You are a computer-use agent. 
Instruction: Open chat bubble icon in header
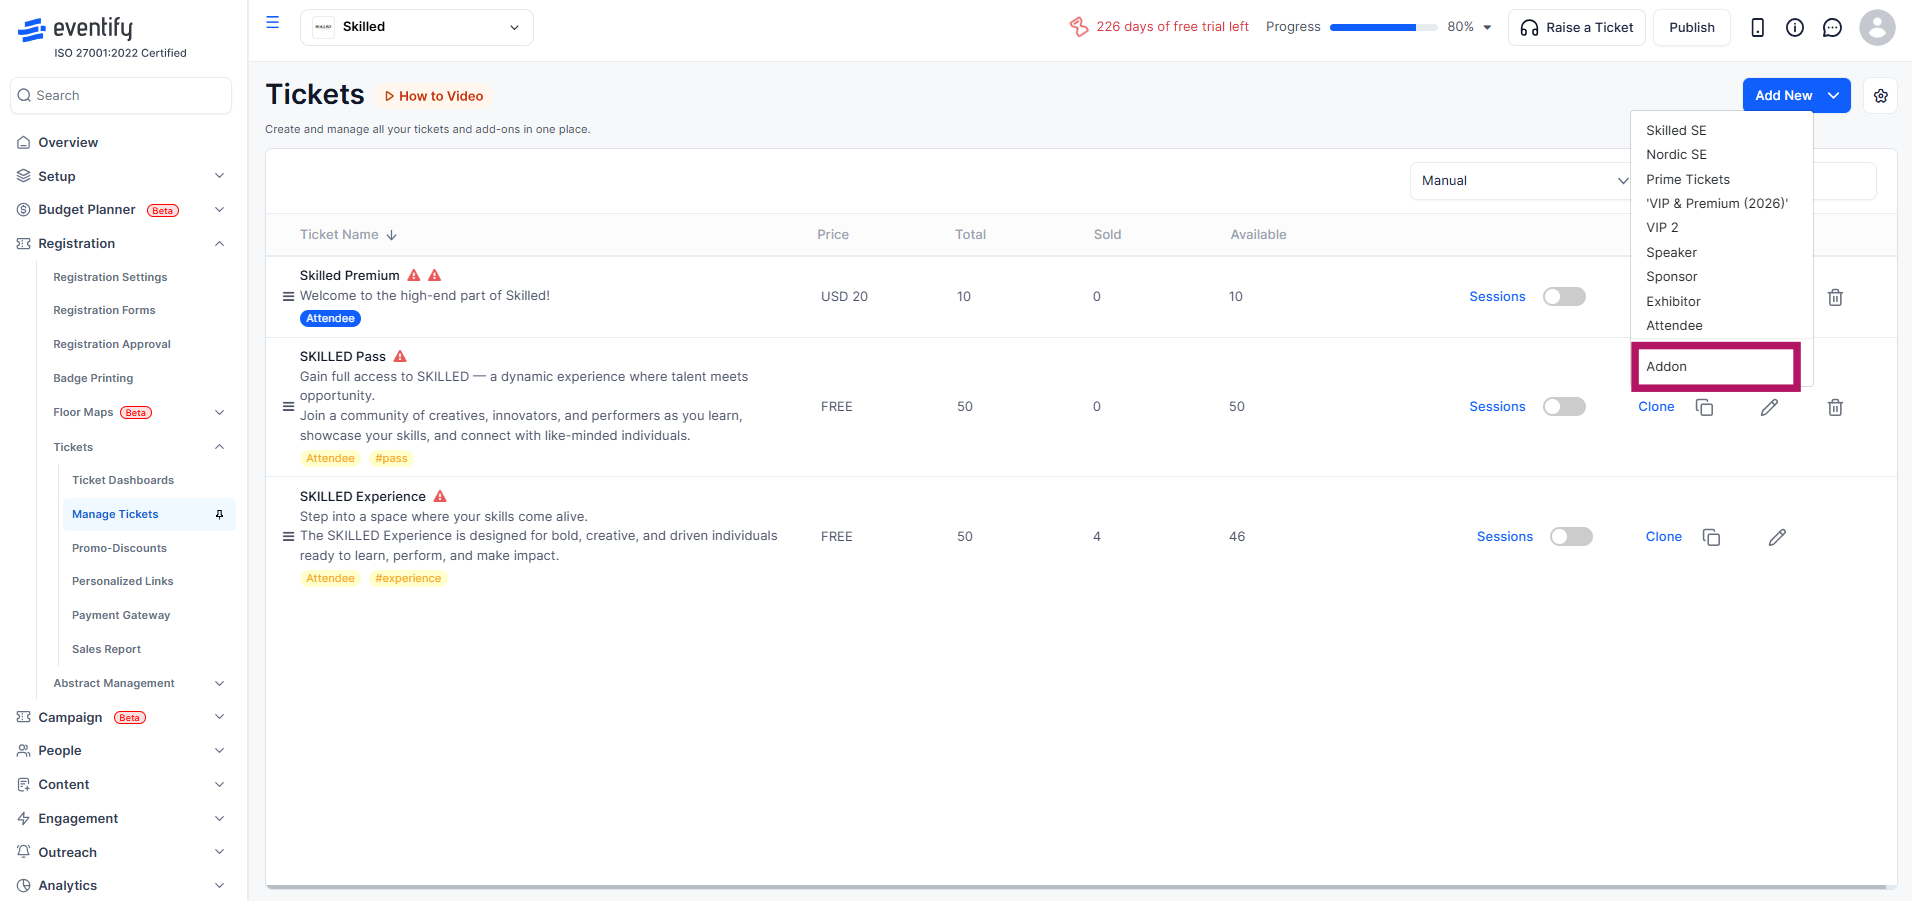(x=1832, y=27)
